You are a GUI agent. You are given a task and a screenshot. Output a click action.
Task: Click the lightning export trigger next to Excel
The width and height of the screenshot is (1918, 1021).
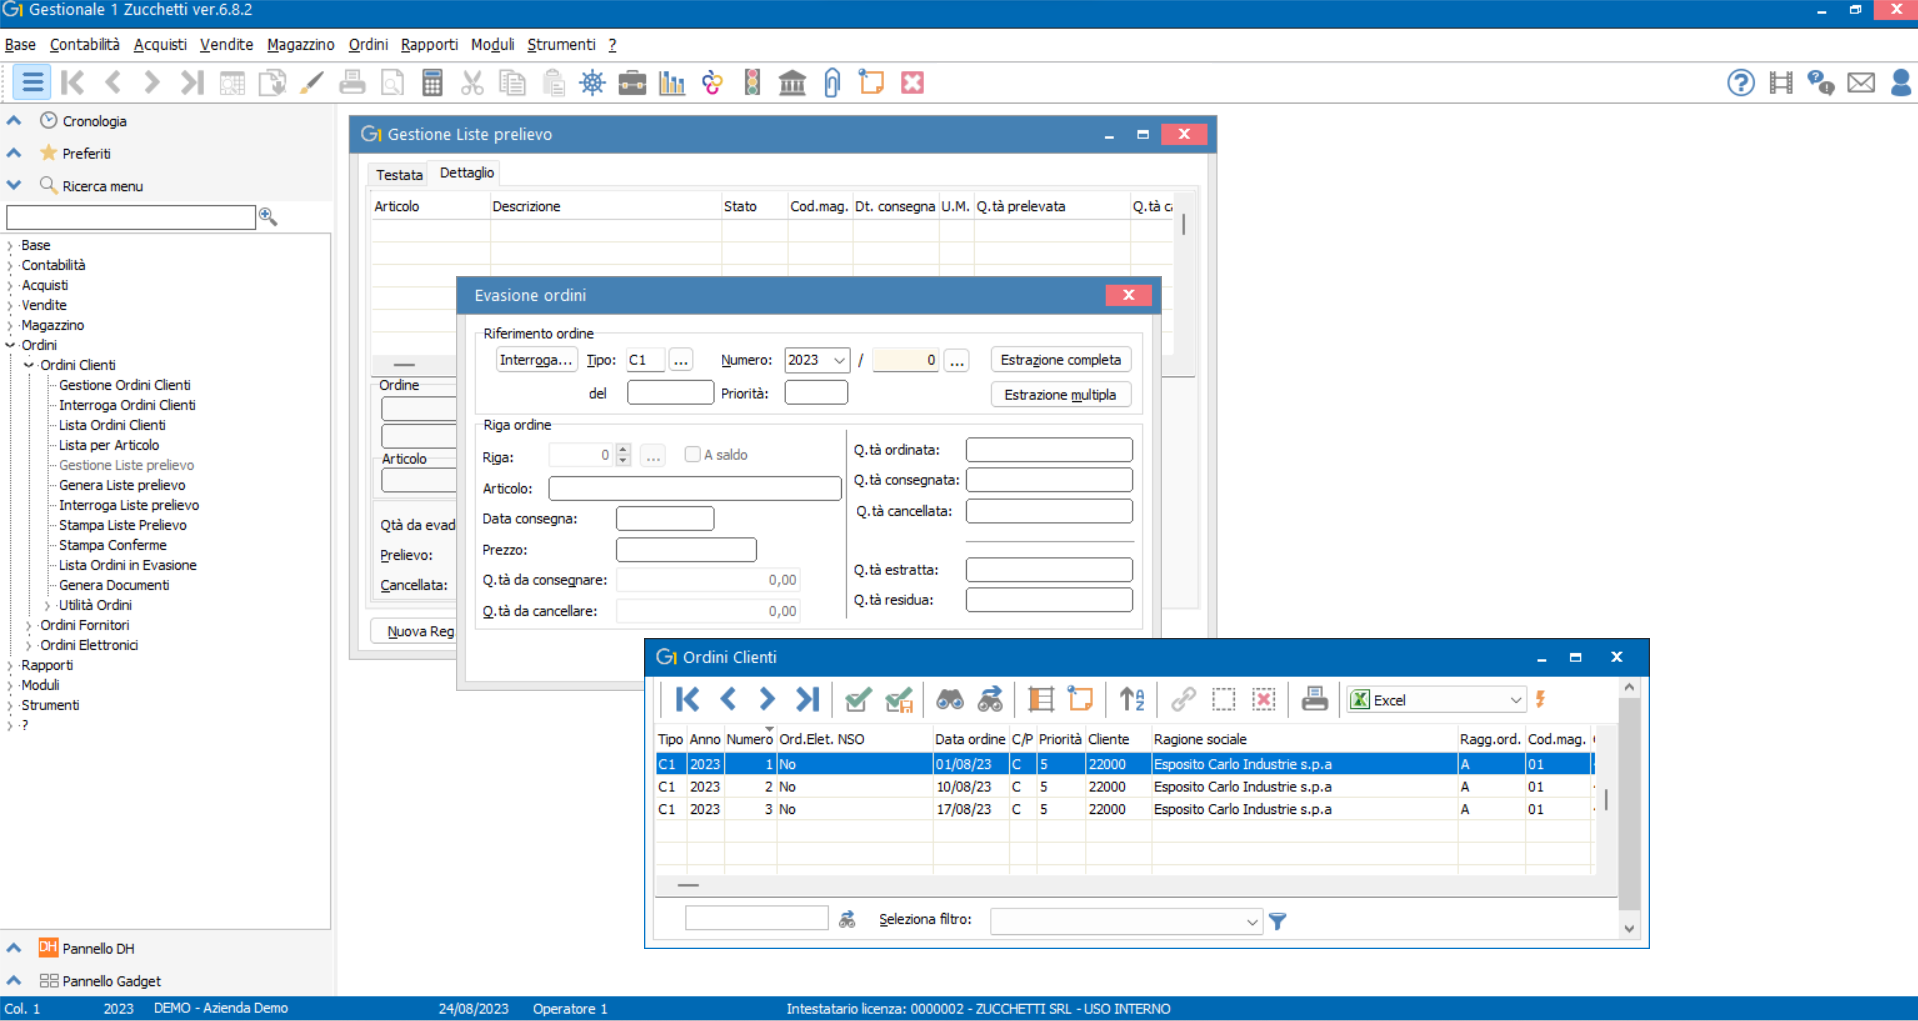click(1539, 699)
